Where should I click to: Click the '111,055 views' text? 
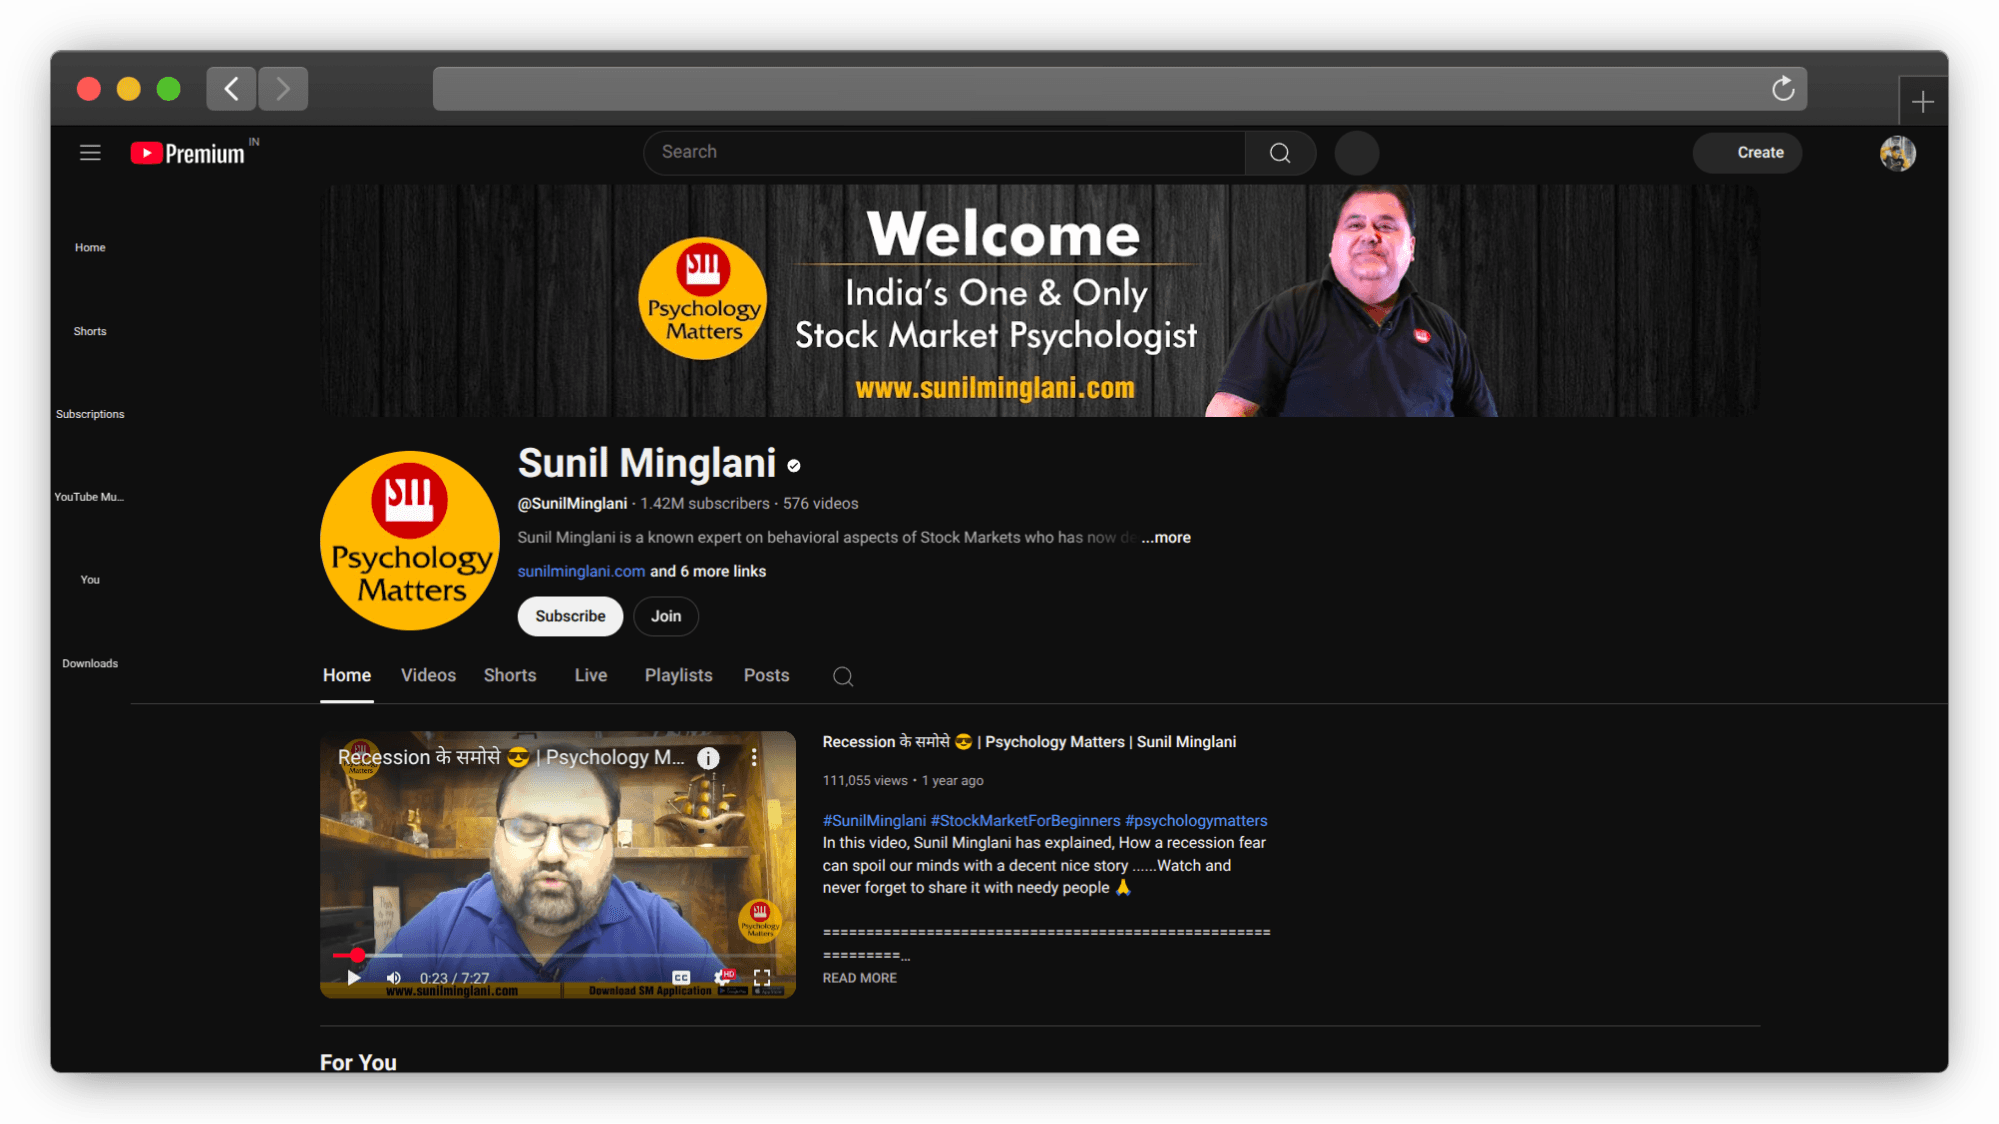coord(865,781)
